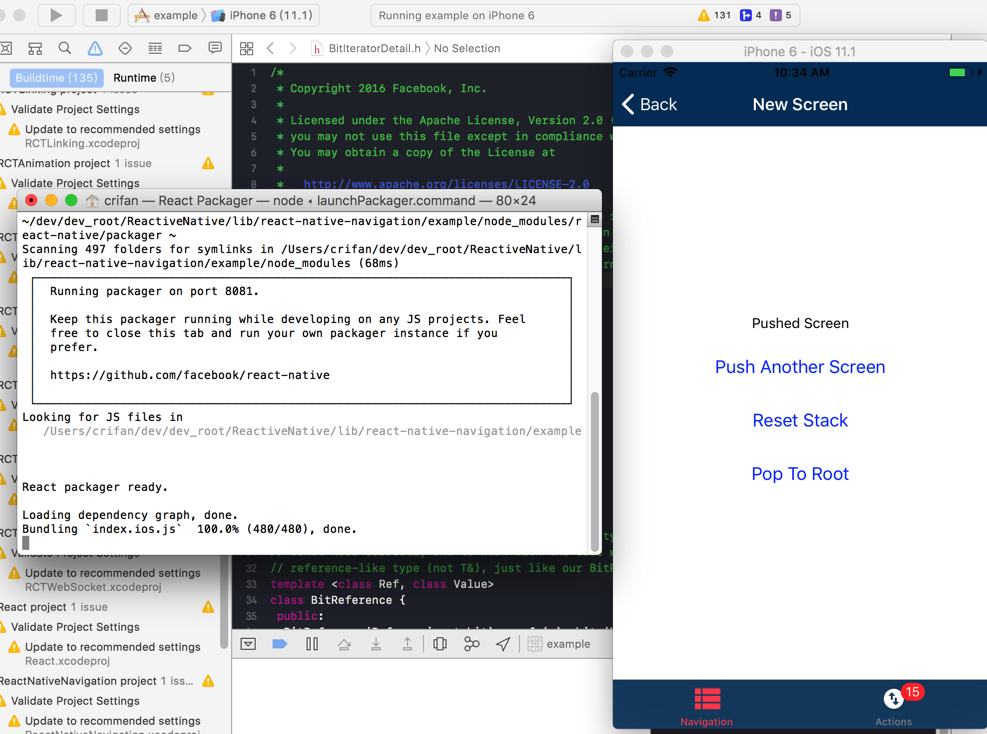This screenshot has width=987, height=734.
Task: Go forward in editor history
Action: [293, 48]
